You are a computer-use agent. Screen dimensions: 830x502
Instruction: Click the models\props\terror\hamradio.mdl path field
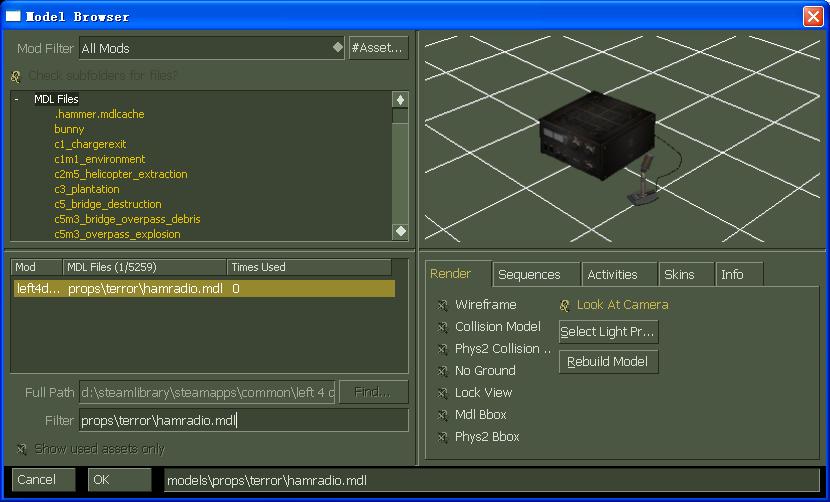491,480
